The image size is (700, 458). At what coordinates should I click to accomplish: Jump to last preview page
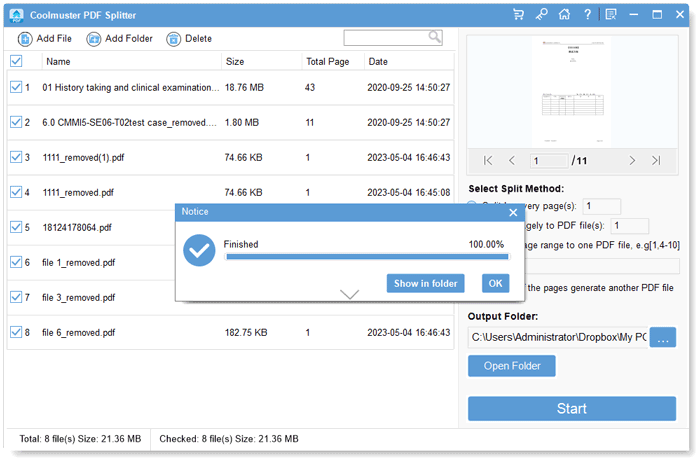click(656, 160)
